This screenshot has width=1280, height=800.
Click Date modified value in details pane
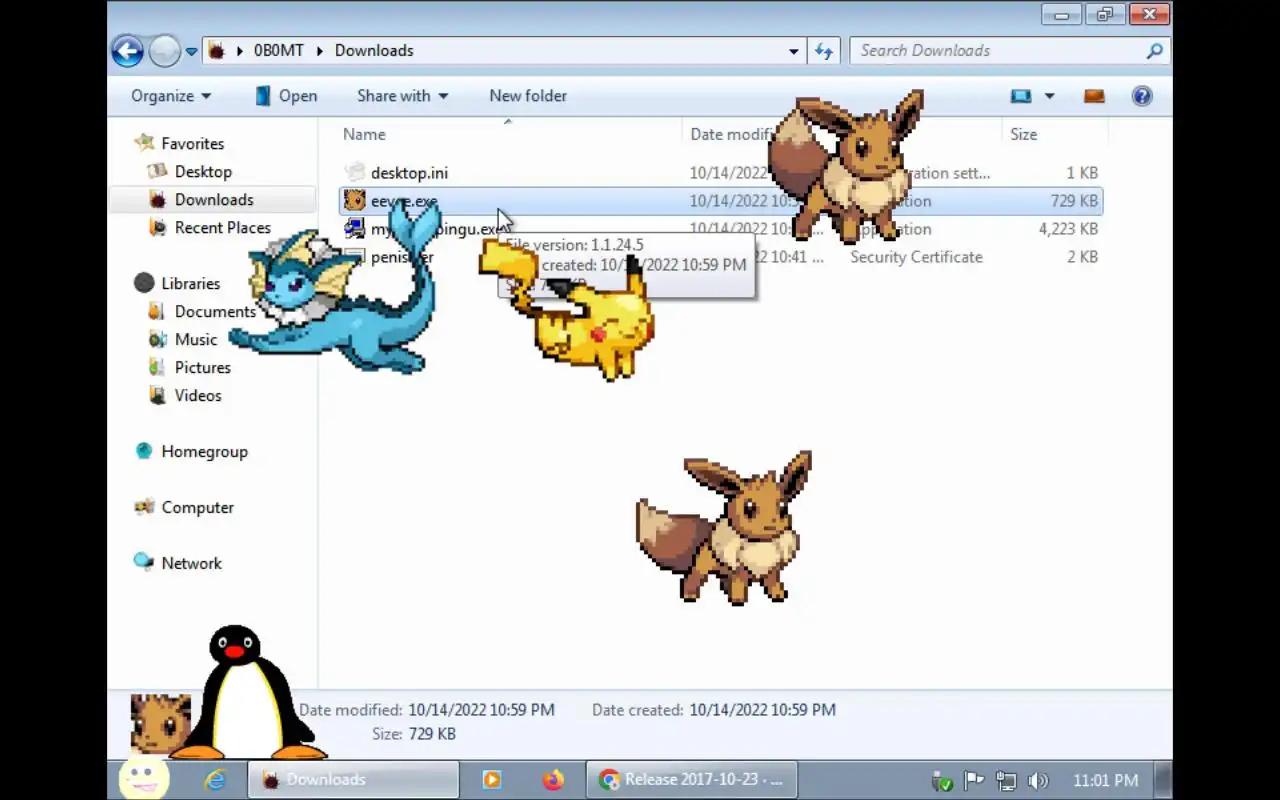pos(481,710)
